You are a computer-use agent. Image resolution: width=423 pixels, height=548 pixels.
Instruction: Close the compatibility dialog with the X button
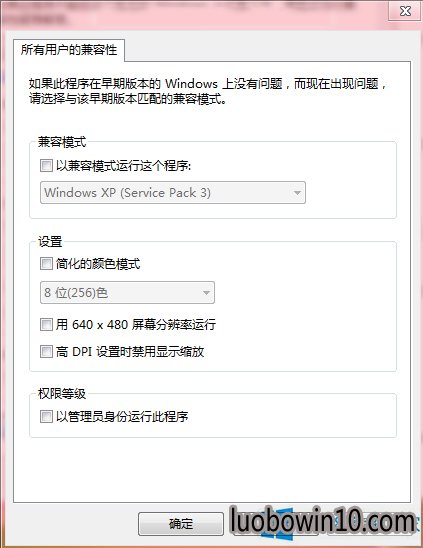point(405,11)
